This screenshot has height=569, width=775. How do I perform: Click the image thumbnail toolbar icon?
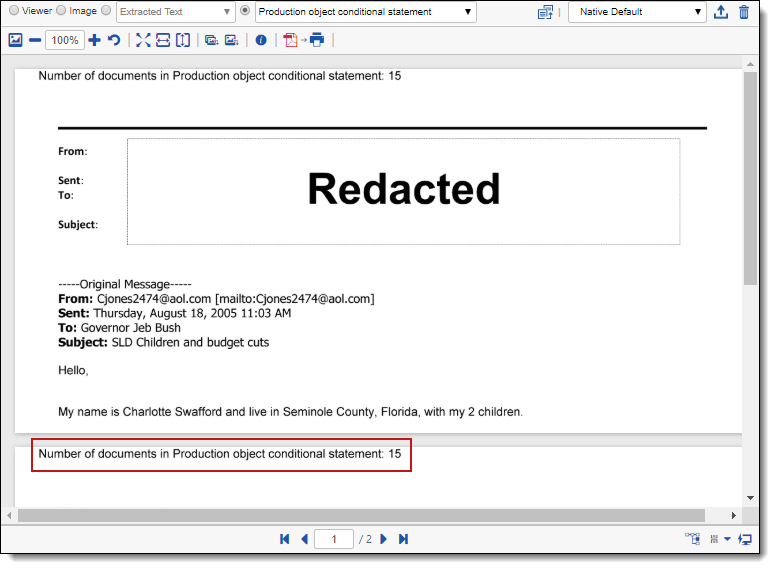pyautogui.click(x=15, y=40)
